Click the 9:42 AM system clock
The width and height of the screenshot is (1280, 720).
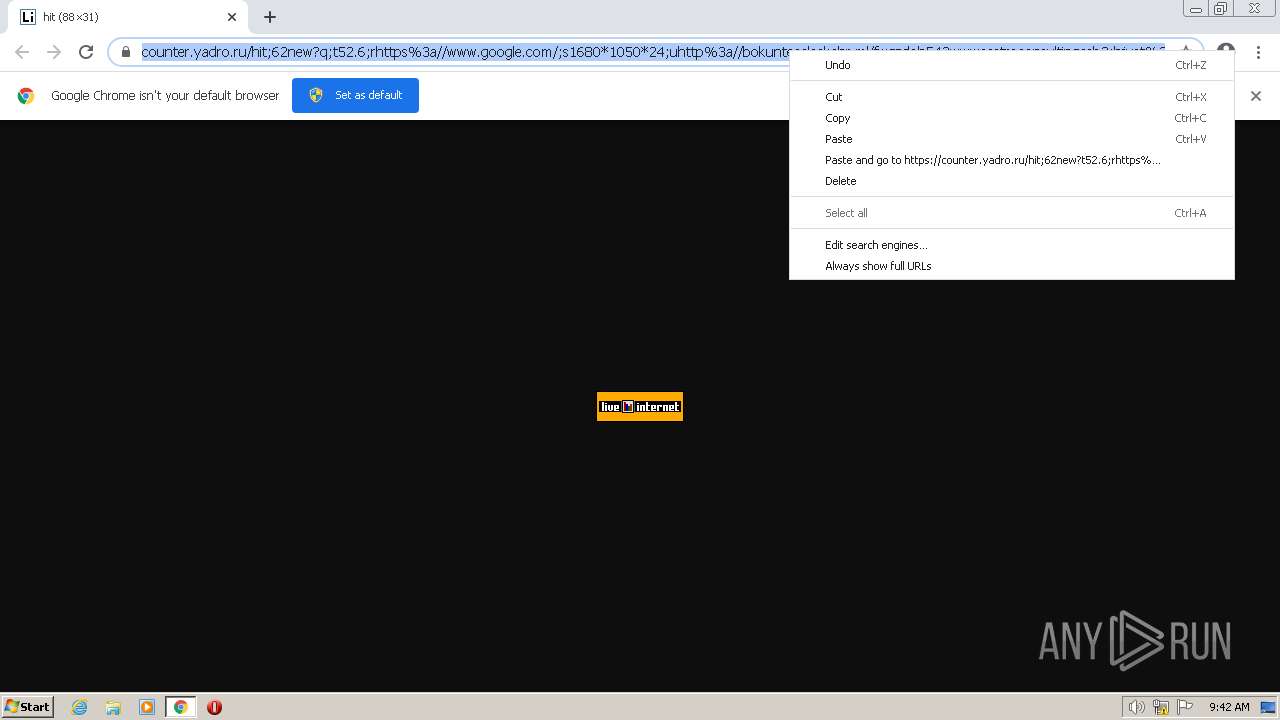[1229, 707]
